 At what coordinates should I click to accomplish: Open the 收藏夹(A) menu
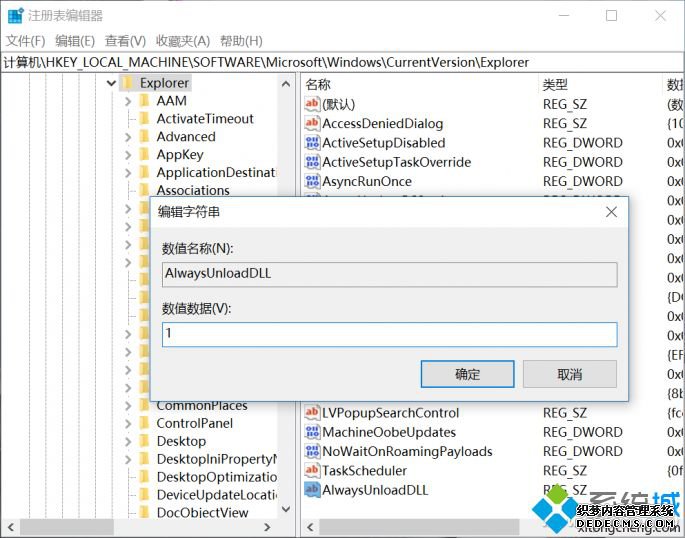coord(183,41)
